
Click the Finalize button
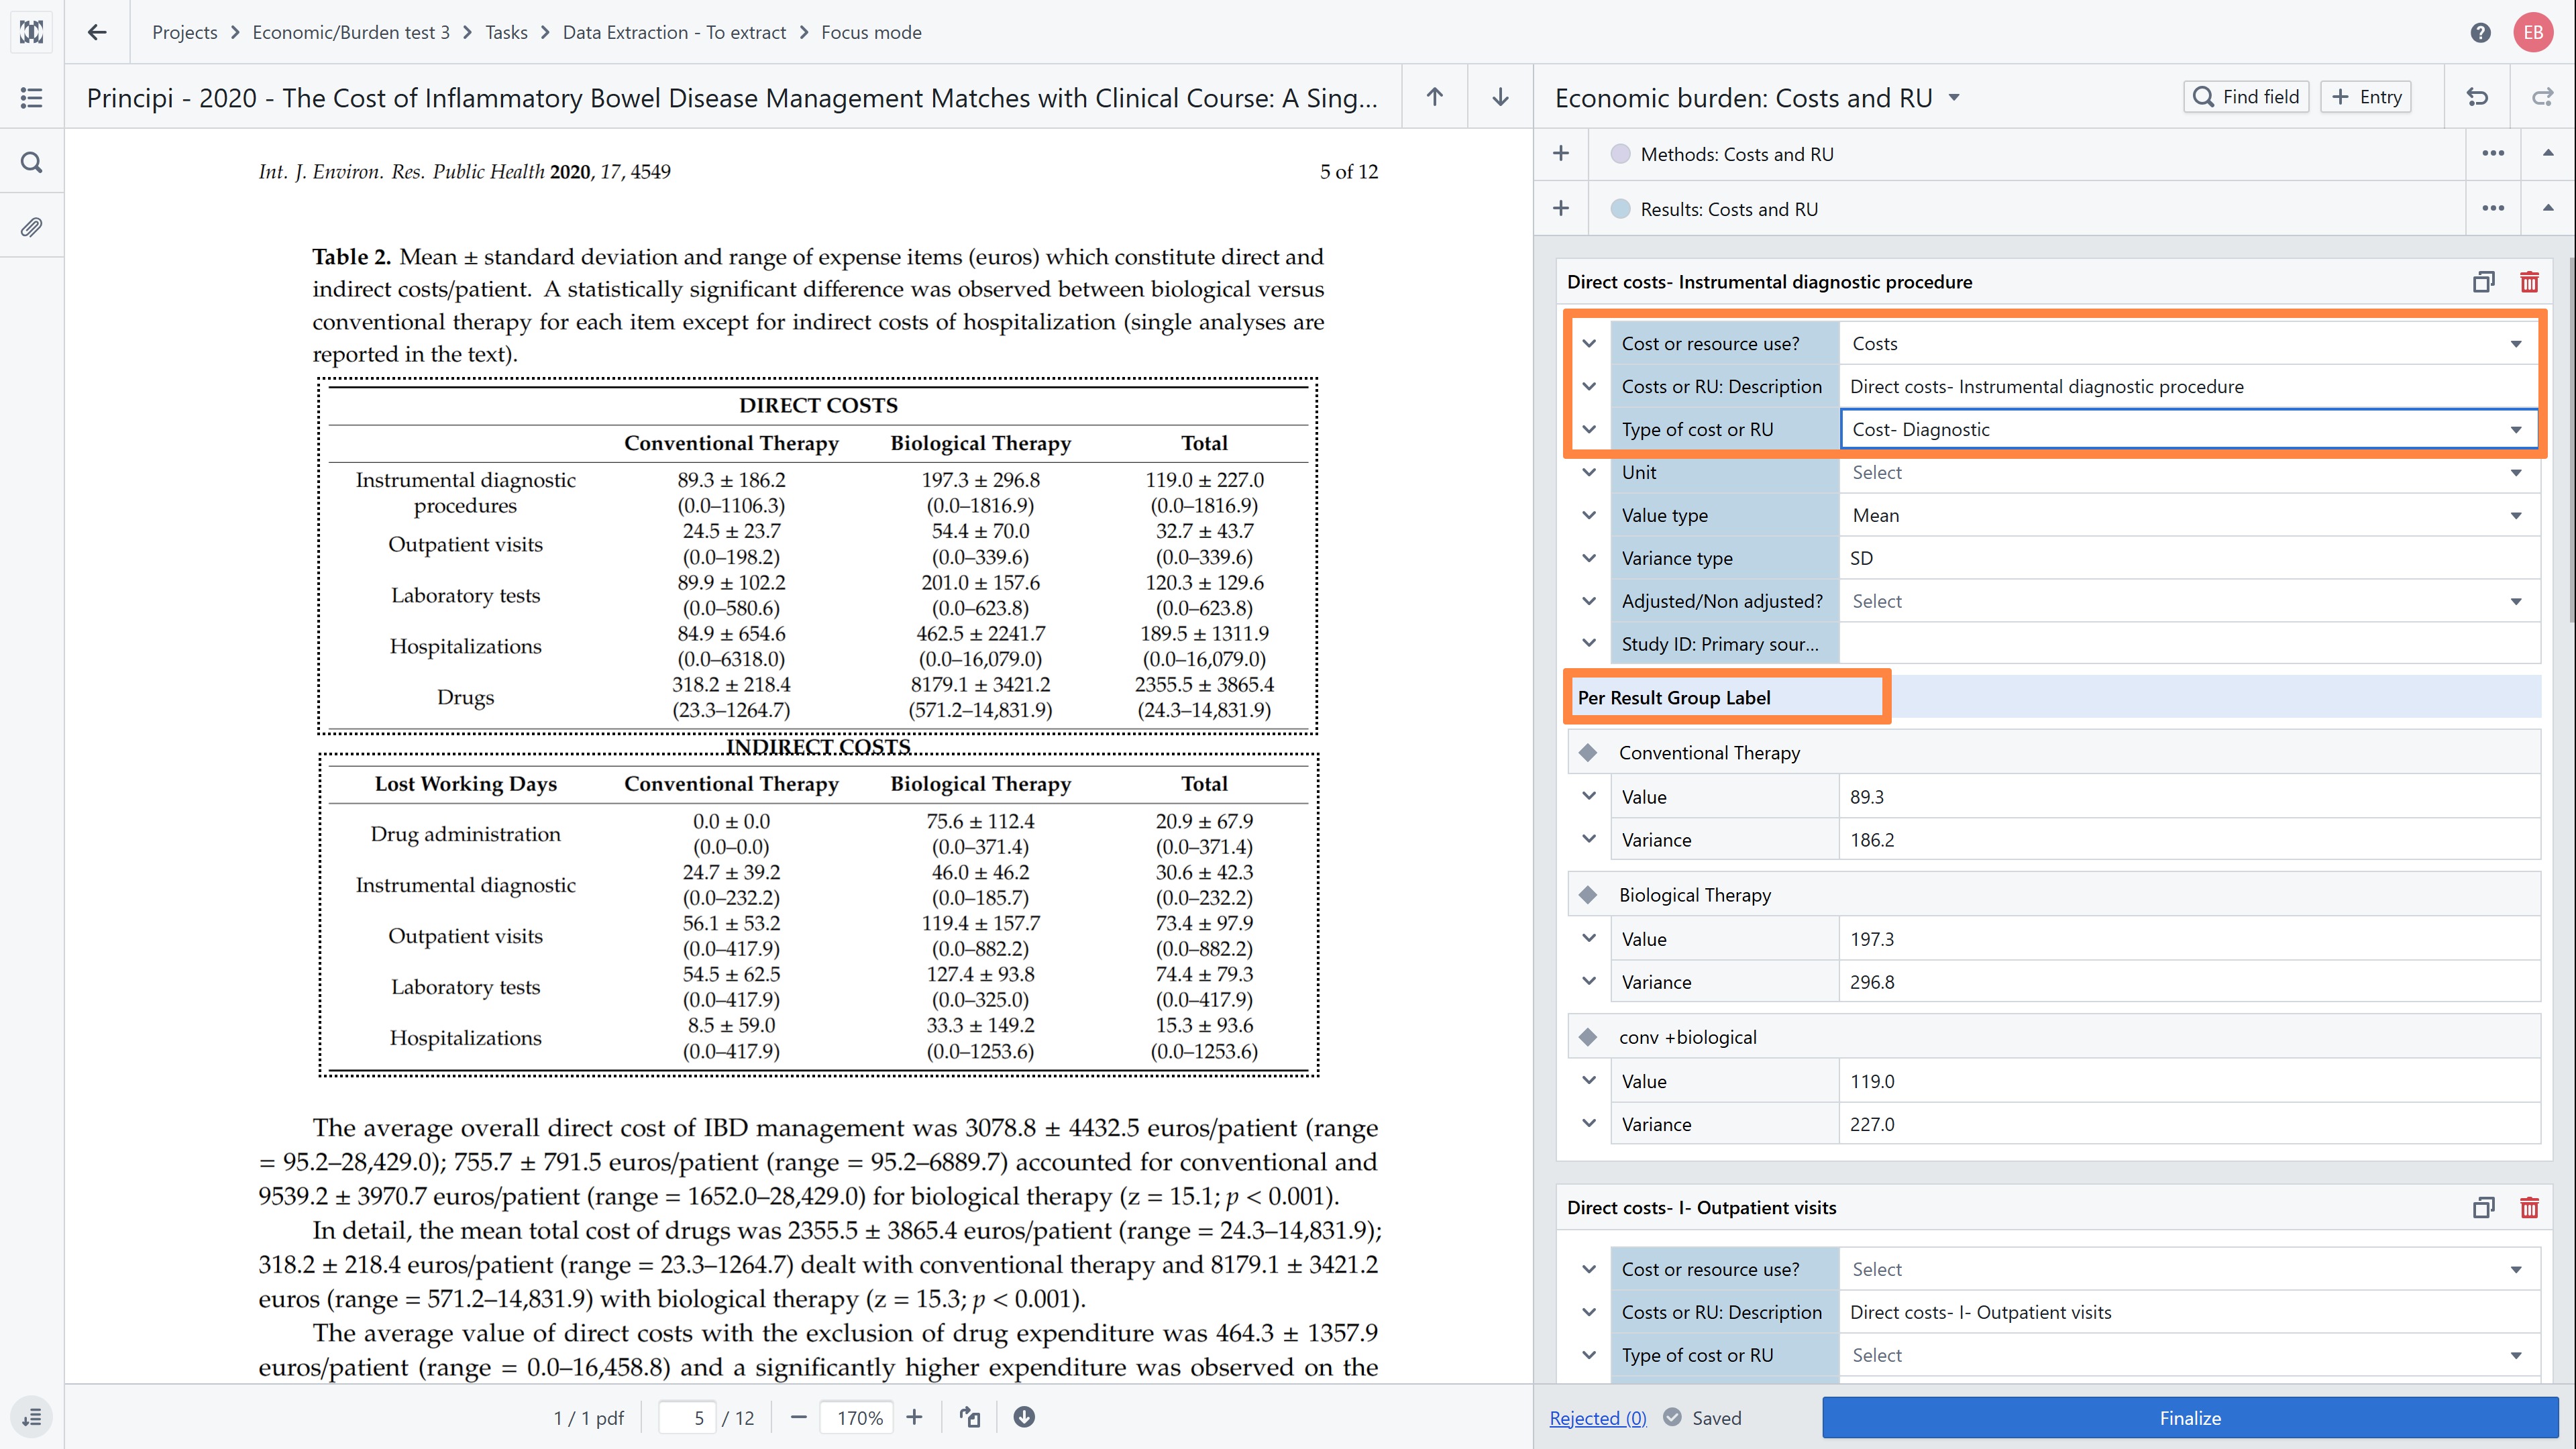coord(2190,1418)
